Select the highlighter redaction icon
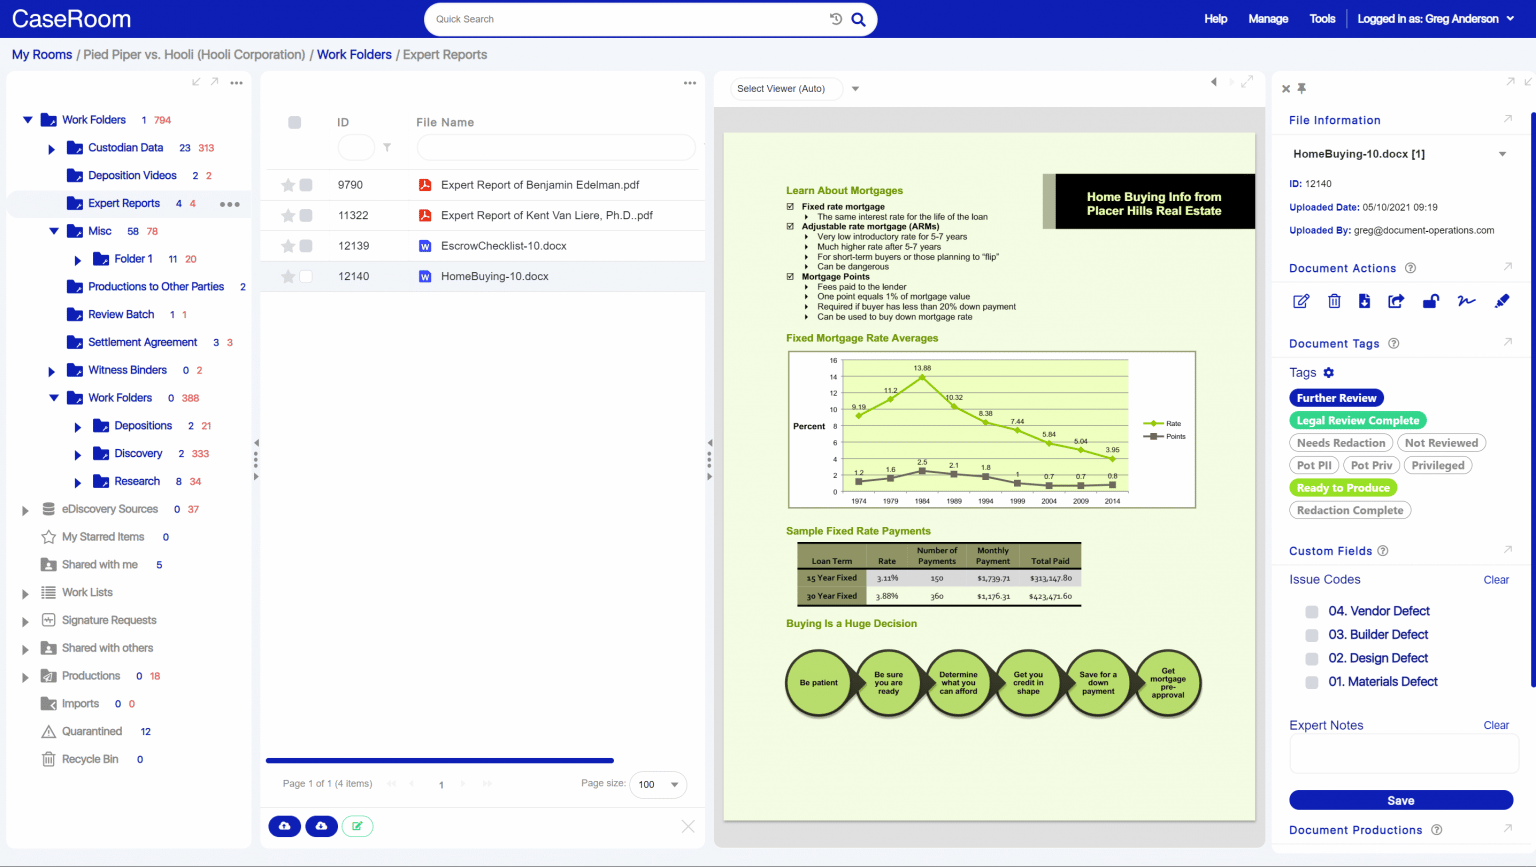 point(1501,301)
